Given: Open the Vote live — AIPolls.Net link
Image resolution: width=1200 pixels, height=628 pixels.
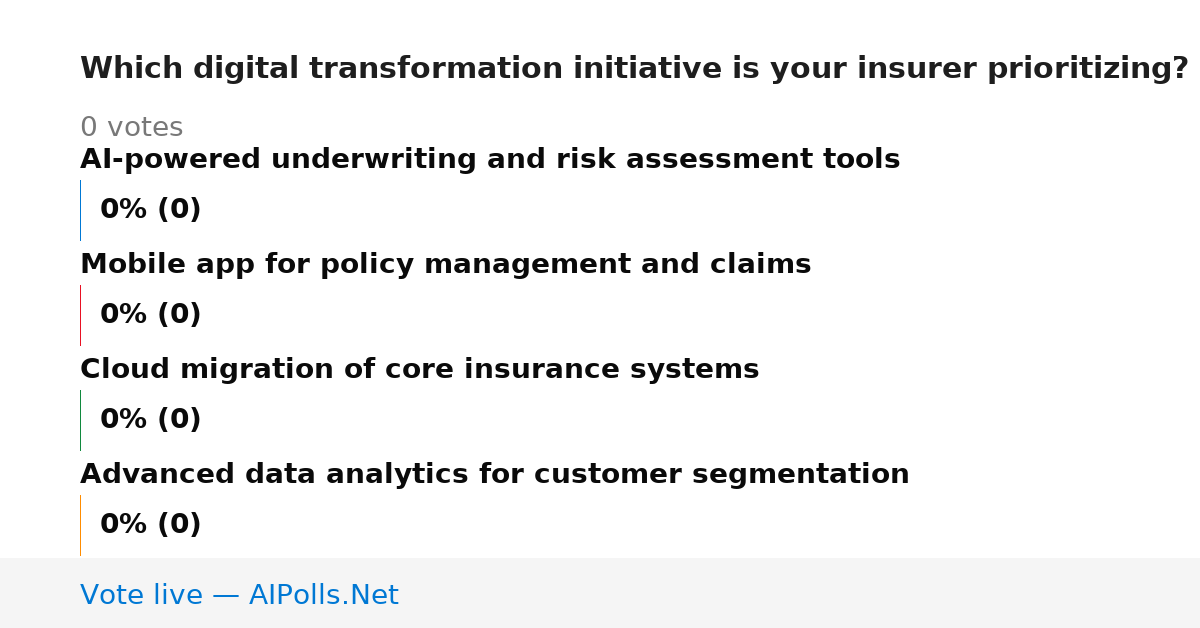Looking at the screenshot, I should 239,596.
